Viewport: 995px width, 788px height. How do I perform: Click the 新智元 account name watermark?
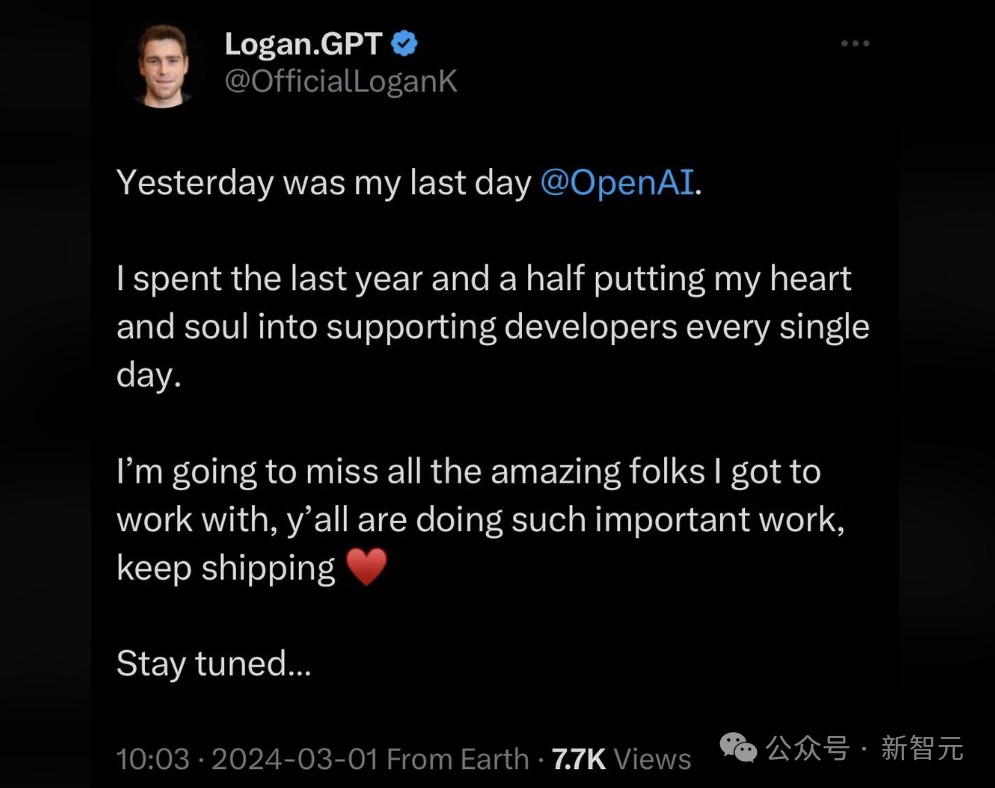921,747
